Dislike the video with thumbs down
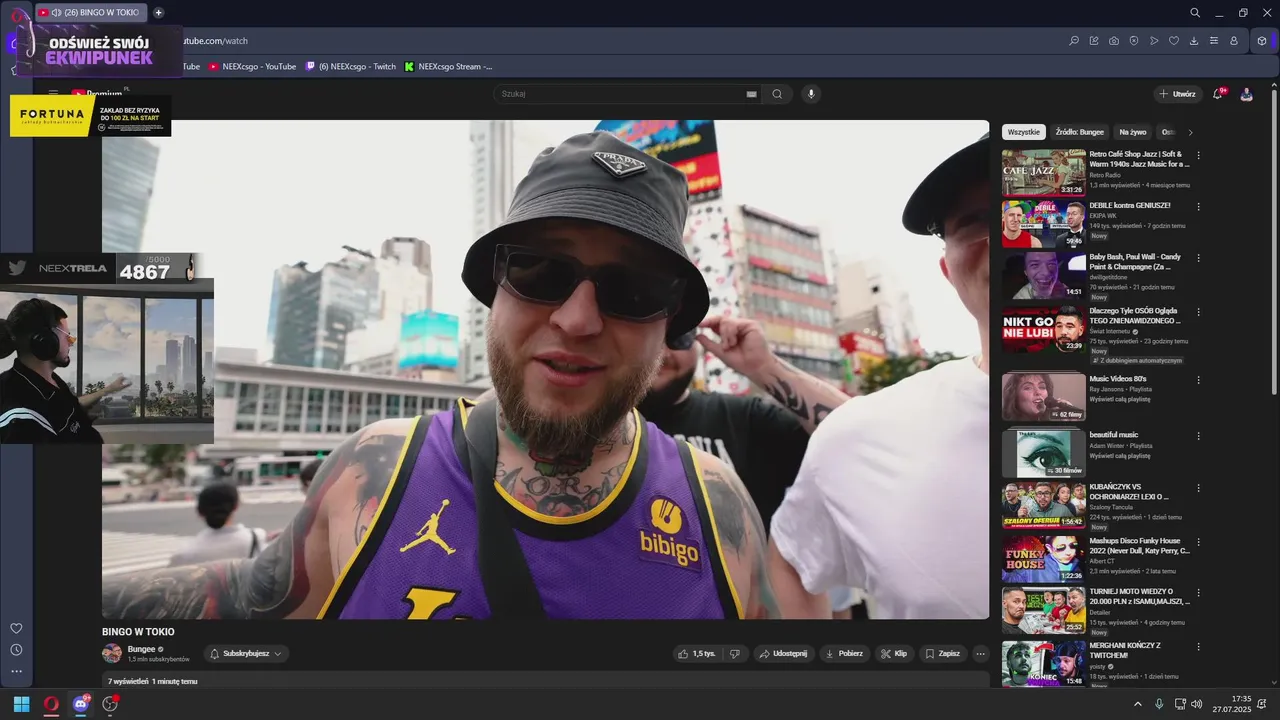Image resolution: width=1280 pixels, height=720 pixels. tap(735, 654)
